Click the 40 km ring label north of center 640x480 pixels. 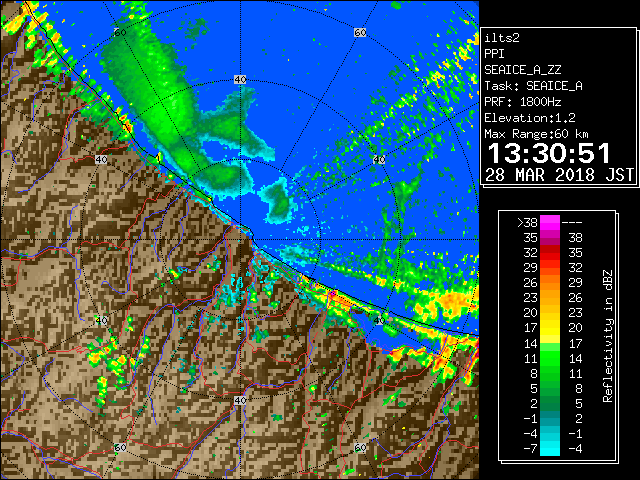click(x=240, y=80)
